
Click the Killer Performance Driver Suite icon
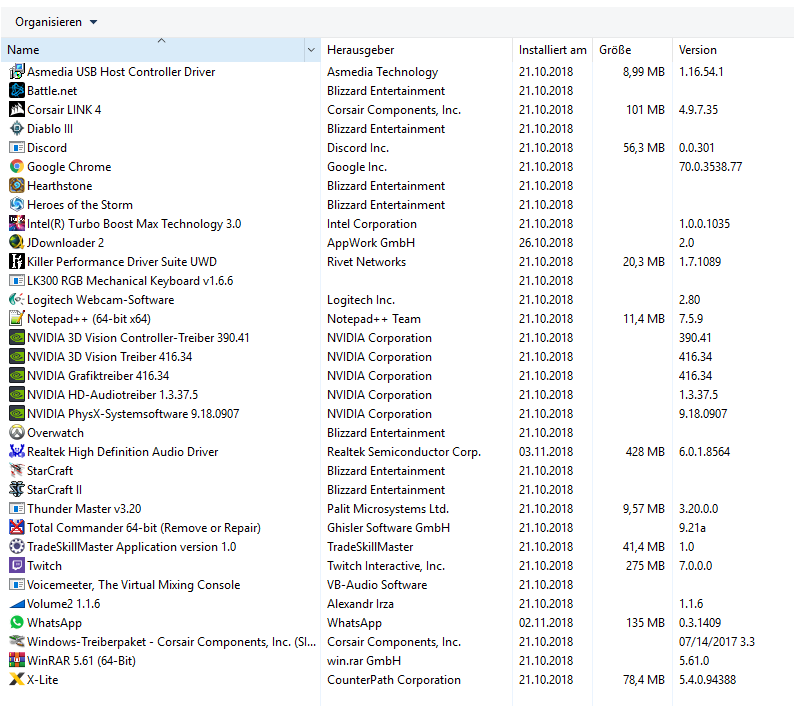pyautogui.click(x=17, y=261)
